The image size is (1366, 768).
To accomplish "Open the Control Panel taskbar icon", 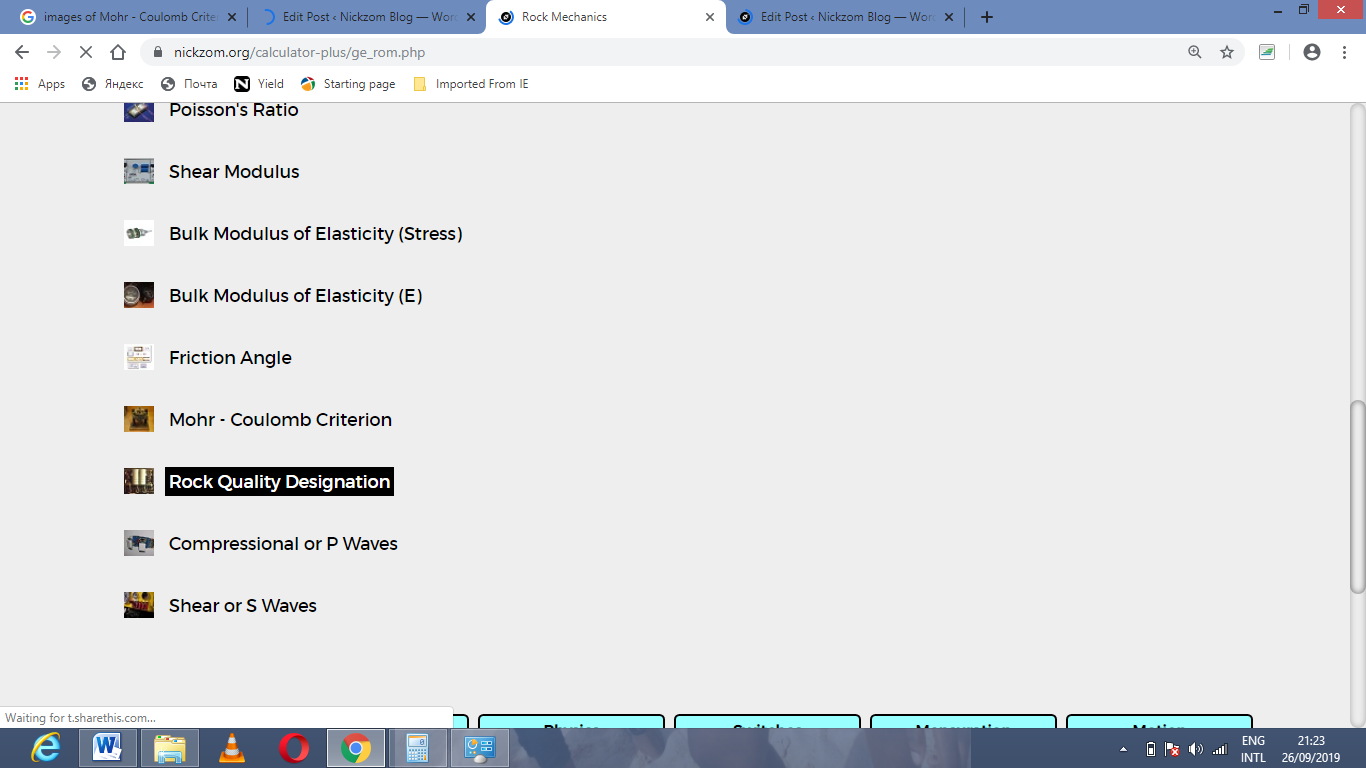I will tap(480, 748).
